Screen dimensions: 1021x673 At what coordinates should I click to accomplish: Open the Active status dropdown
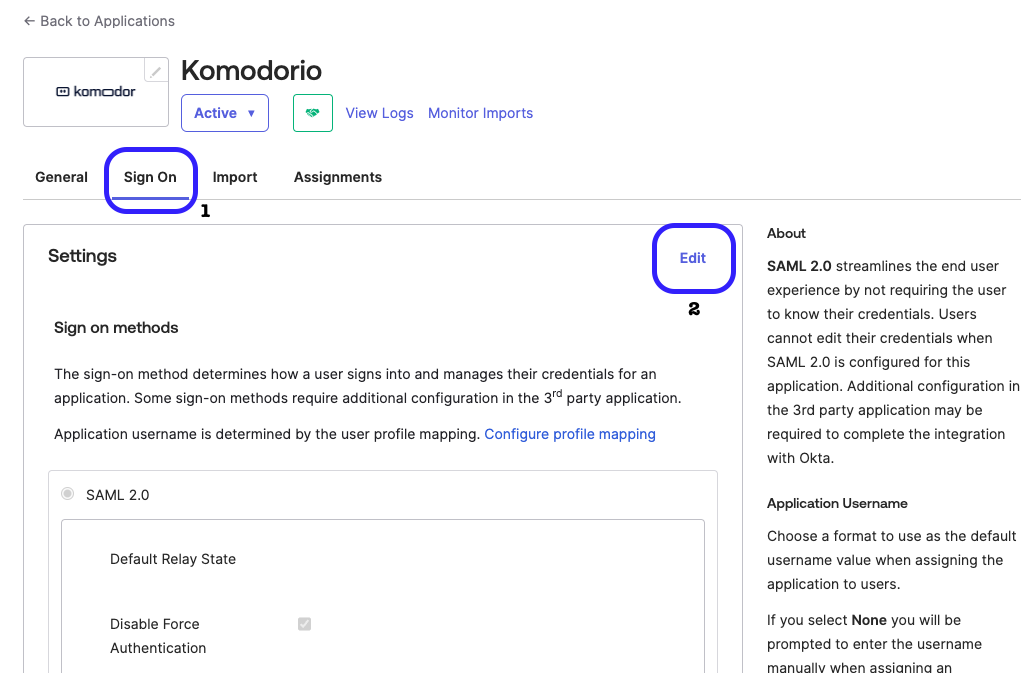[225, 113]
